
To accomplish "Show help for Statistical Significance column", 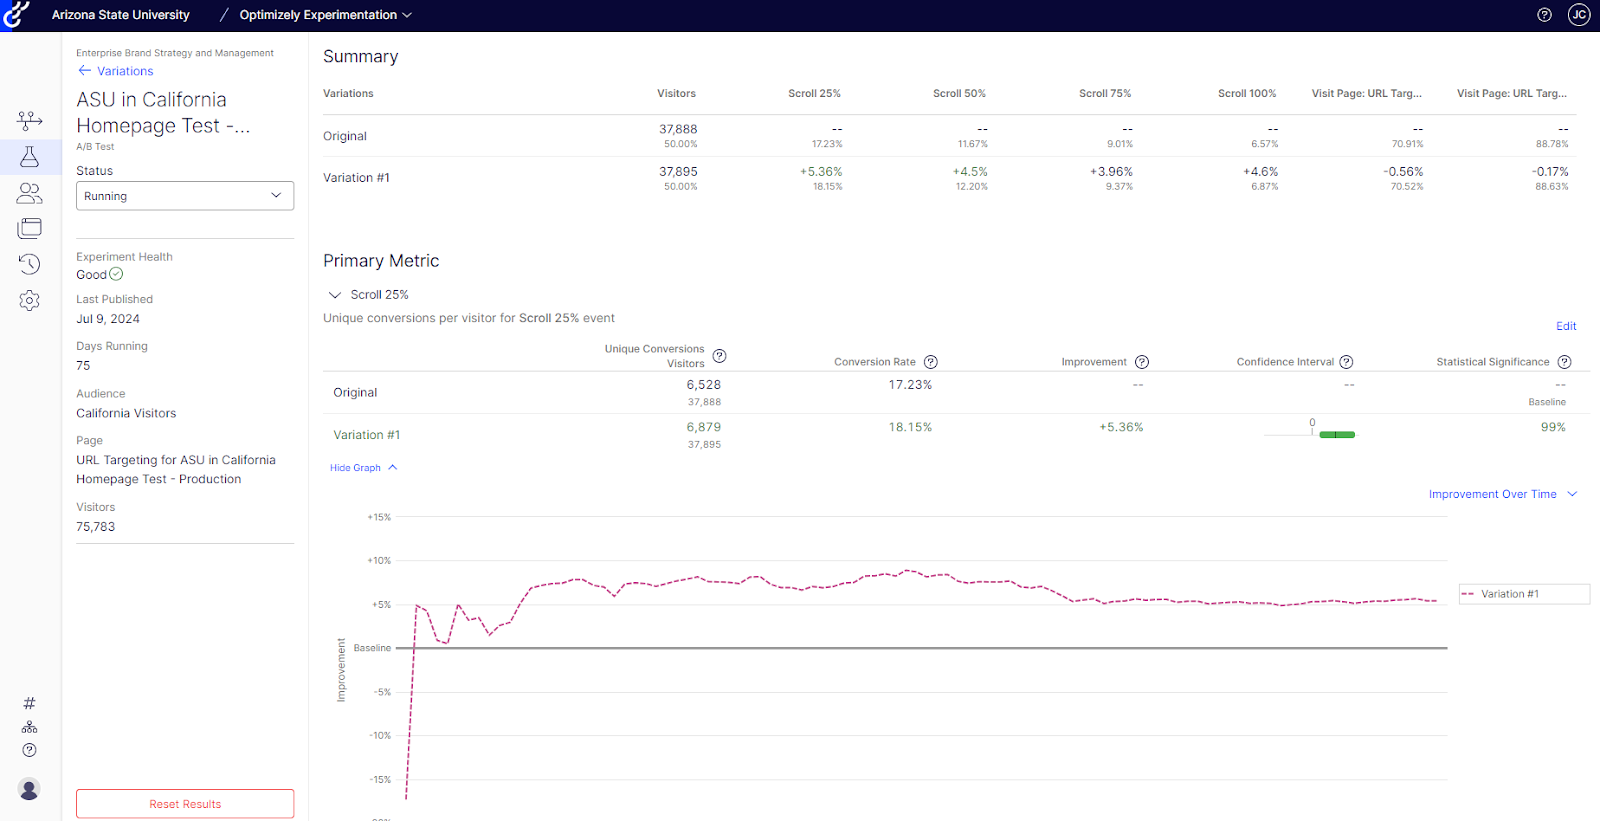I will coord(1565,362).
